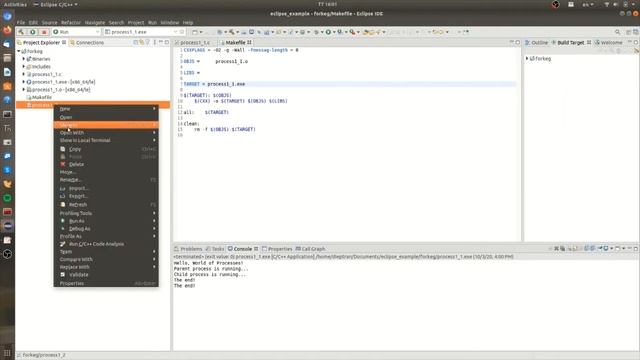Viewport: 640px width, 360px height.
Task: Click Run C/C++ Code Analysis
Action: click(x=106, y=244)
